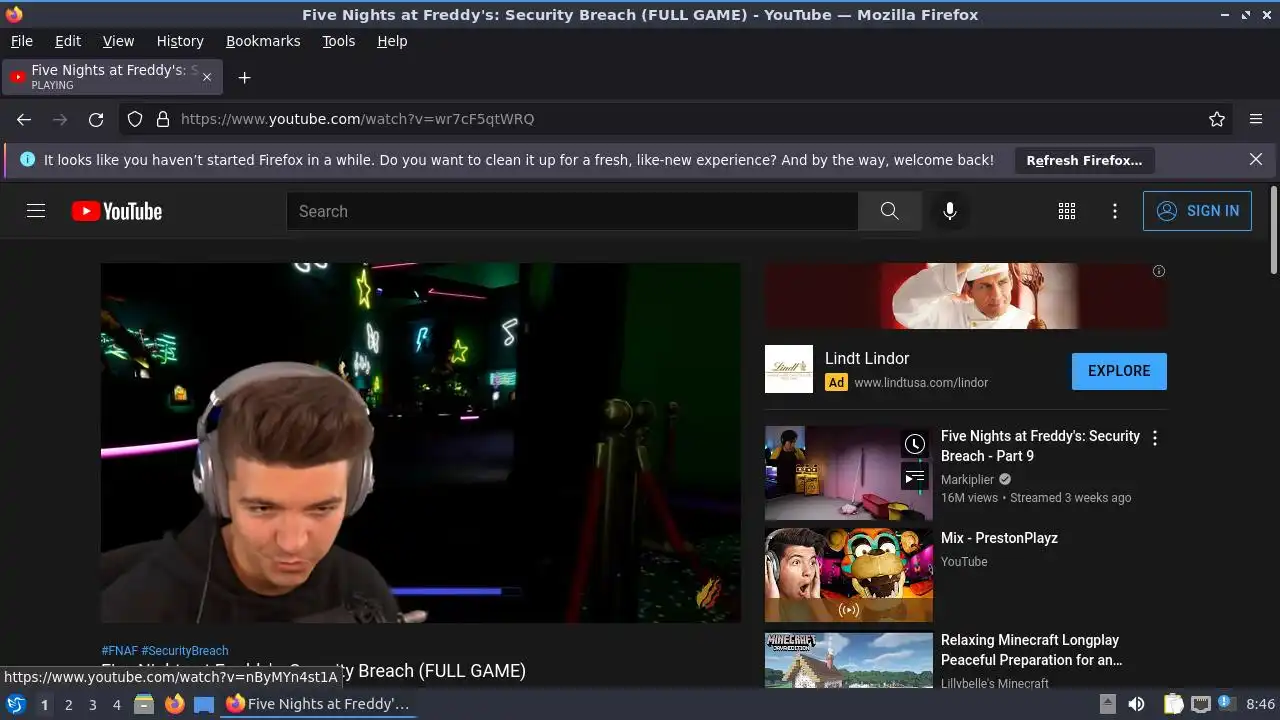The width and height of the screenshot is (1280, 720).
Task: Click the site security padlock icon
Action: pos(163,119)
